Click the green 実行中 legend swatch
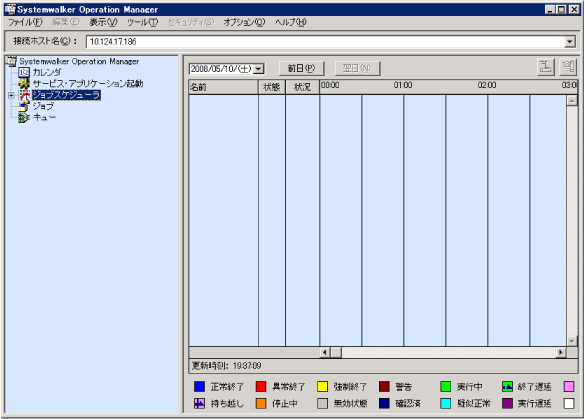The width and height of the screenshot is (585, 419). 446,387
